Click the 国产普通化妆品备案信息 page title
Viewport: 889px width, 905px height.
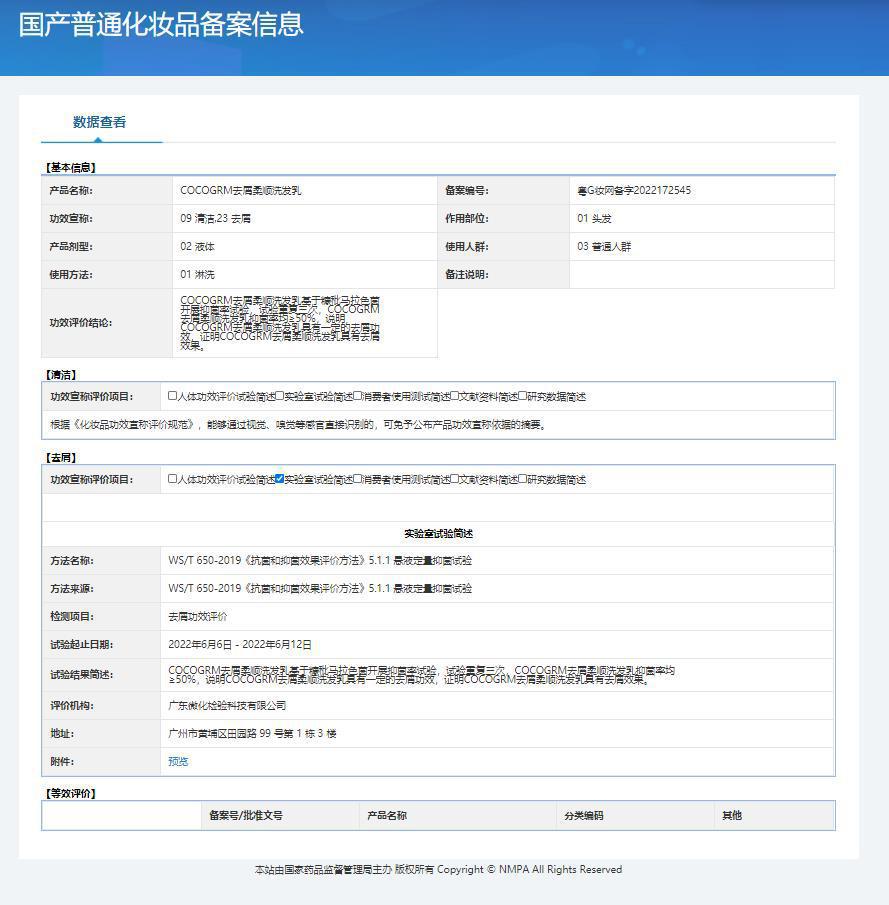coord(161,24)
